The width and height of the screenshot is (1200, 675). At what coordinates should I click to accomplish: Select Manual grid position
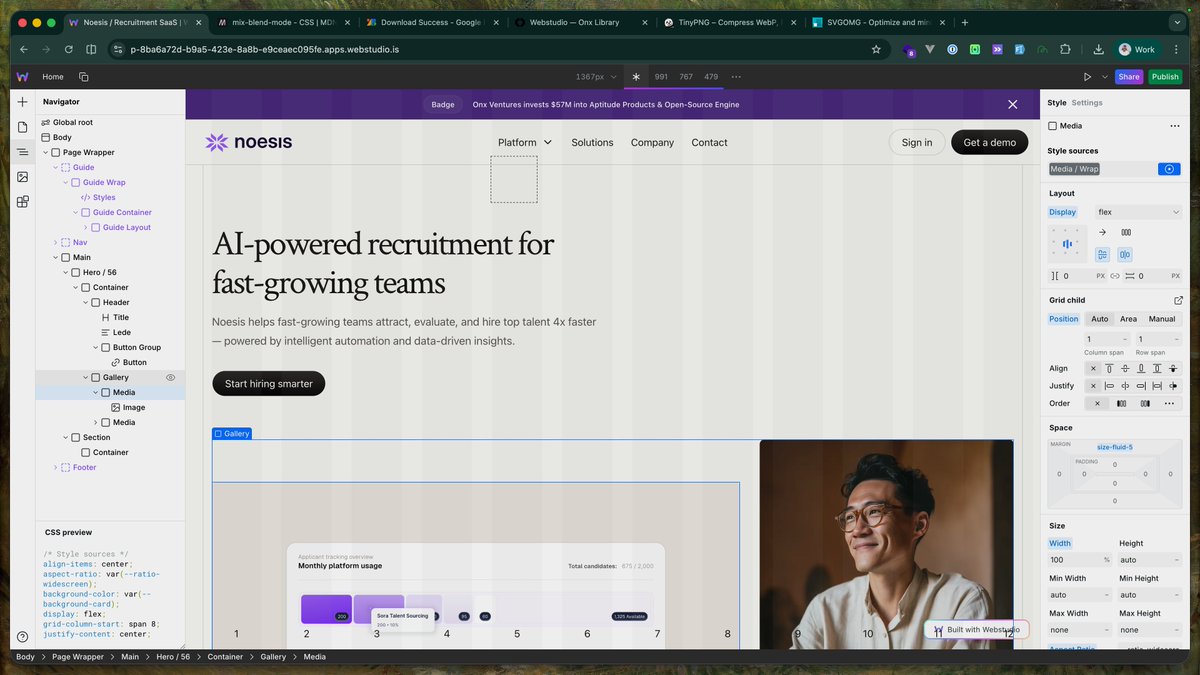[1162, 319]
